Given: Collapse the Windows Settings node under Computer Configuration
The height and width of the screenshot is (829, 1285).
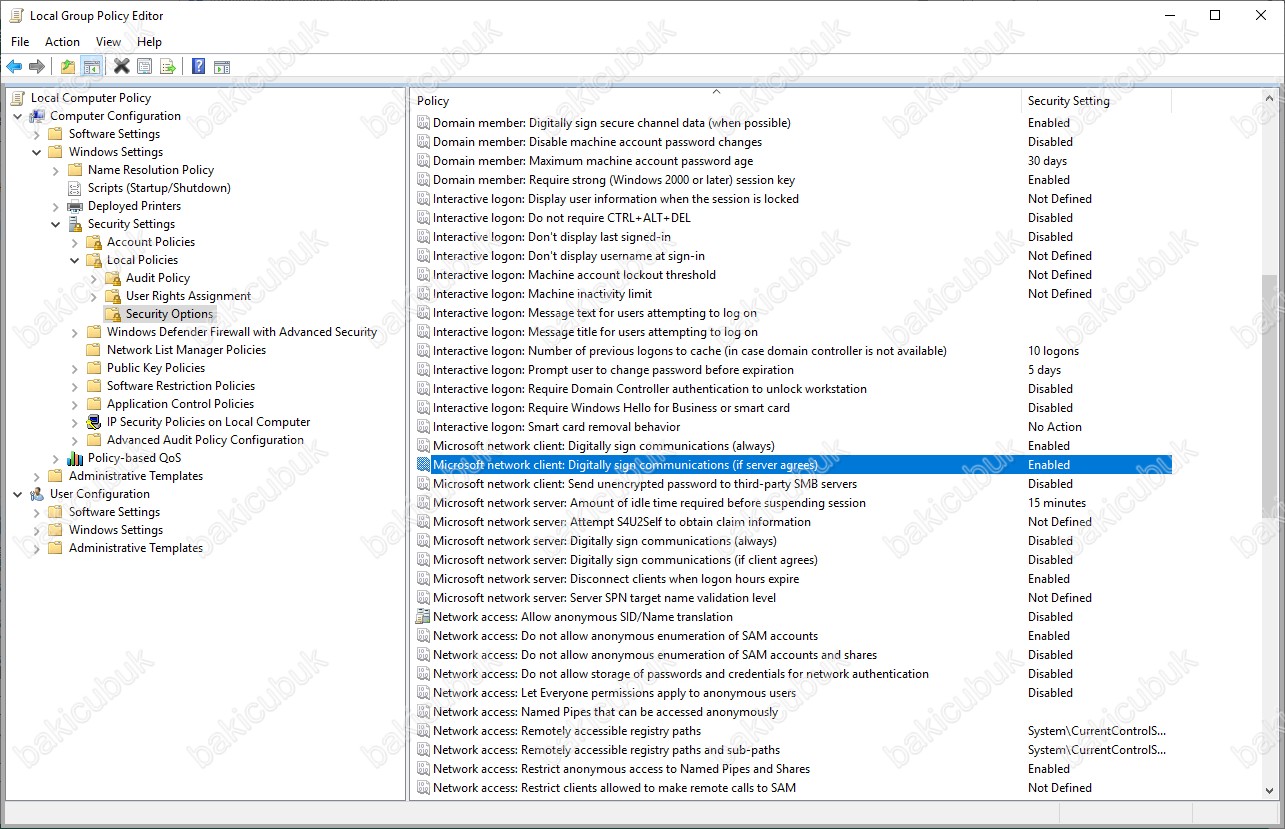Looking at the screenshot, I should point(37,152).
